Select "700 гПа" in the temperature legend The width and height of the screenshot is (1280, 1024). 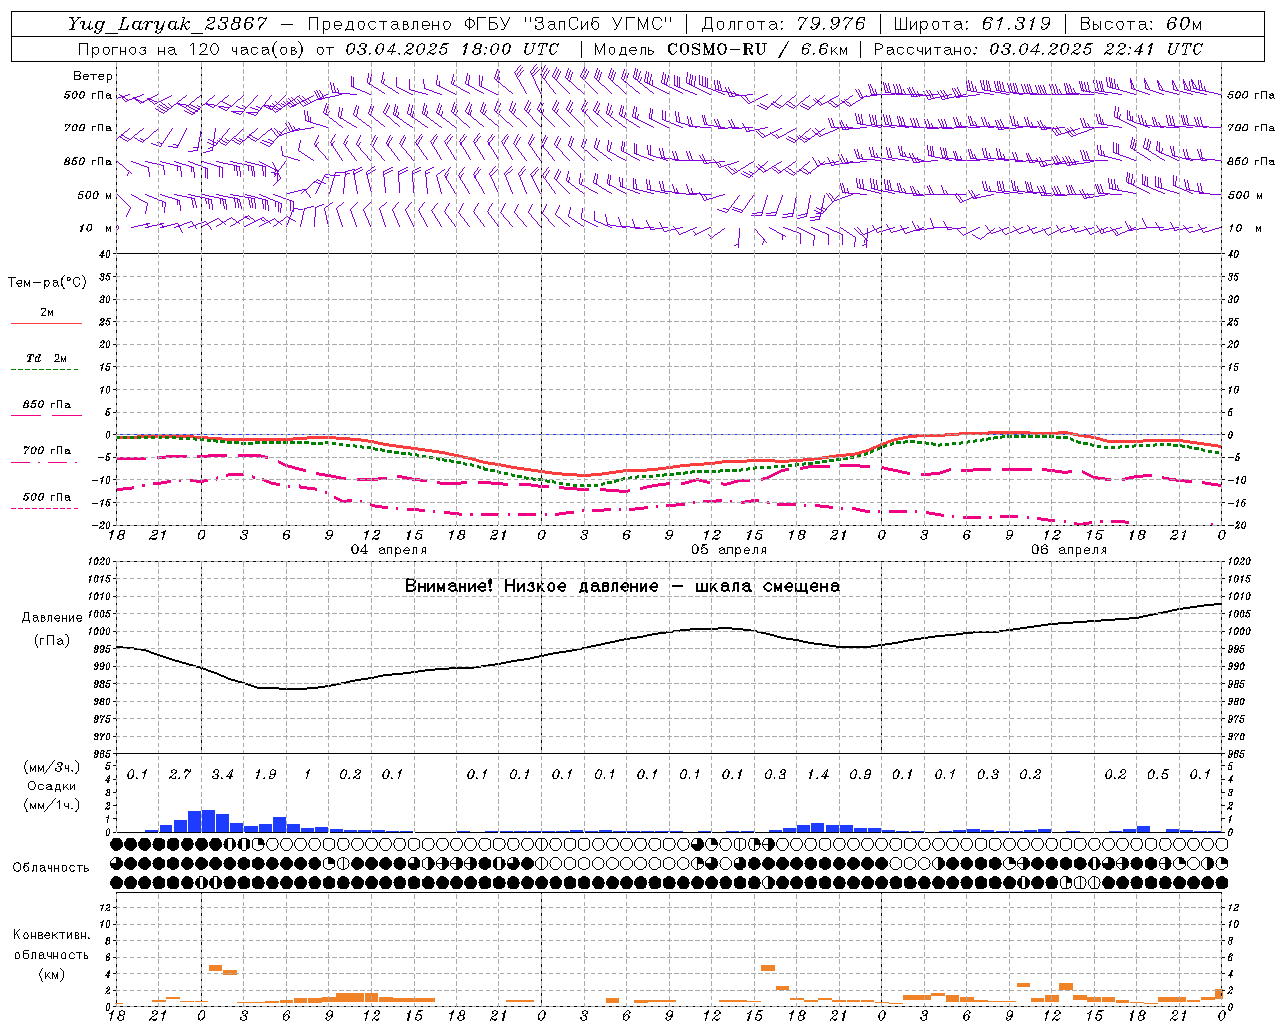[x=46, y=451]
